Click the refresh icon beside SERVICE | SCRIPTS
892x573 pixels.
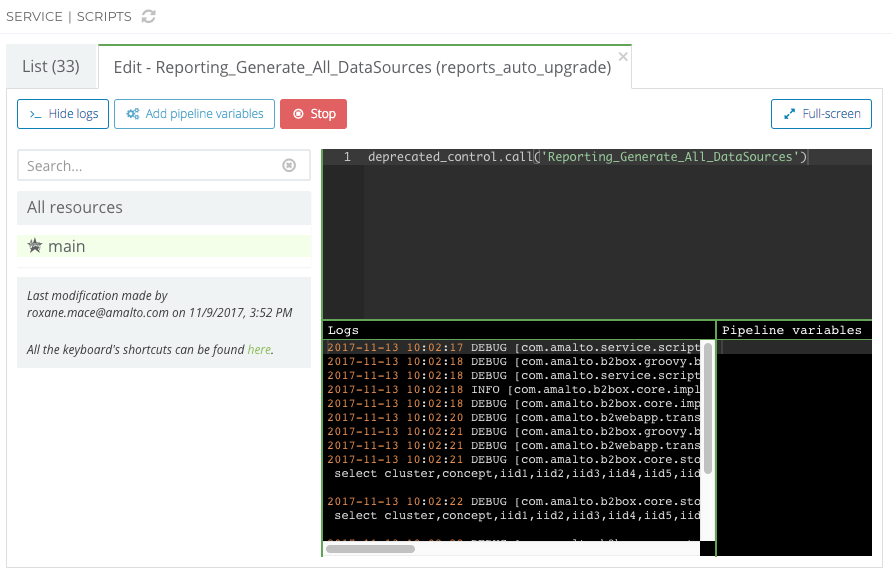[149, 16]
